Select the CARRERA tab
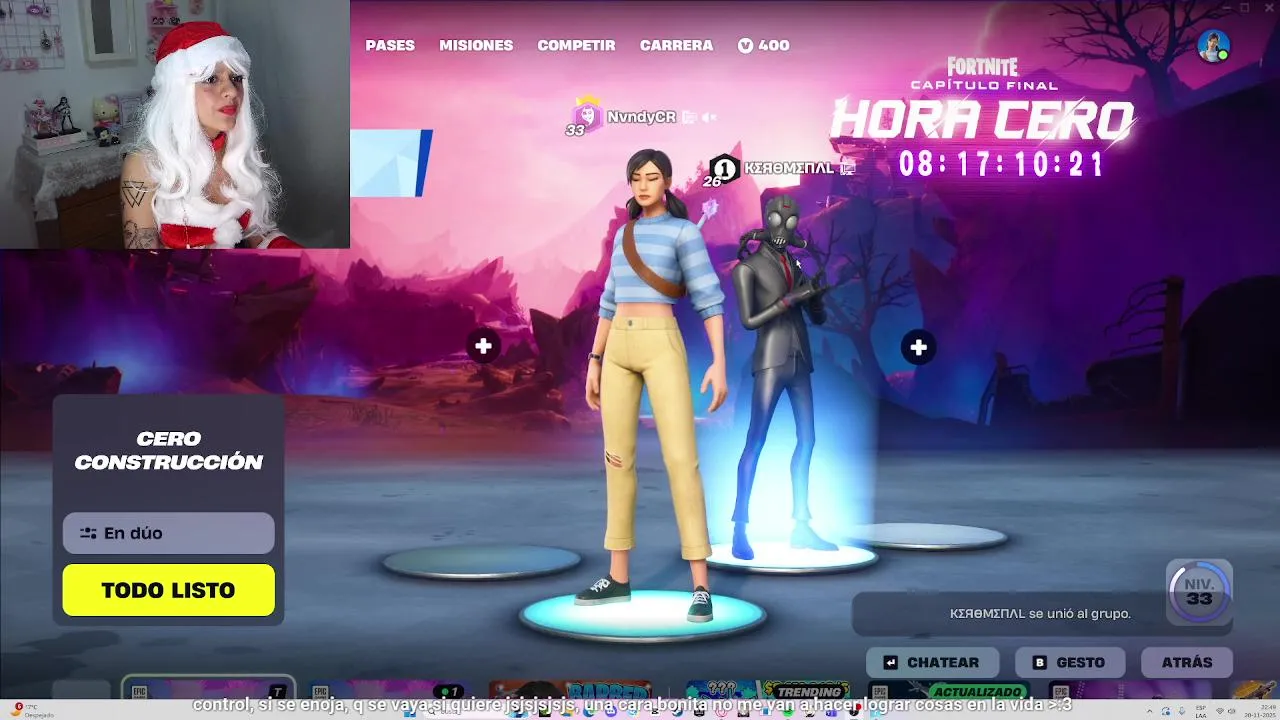 676,45
